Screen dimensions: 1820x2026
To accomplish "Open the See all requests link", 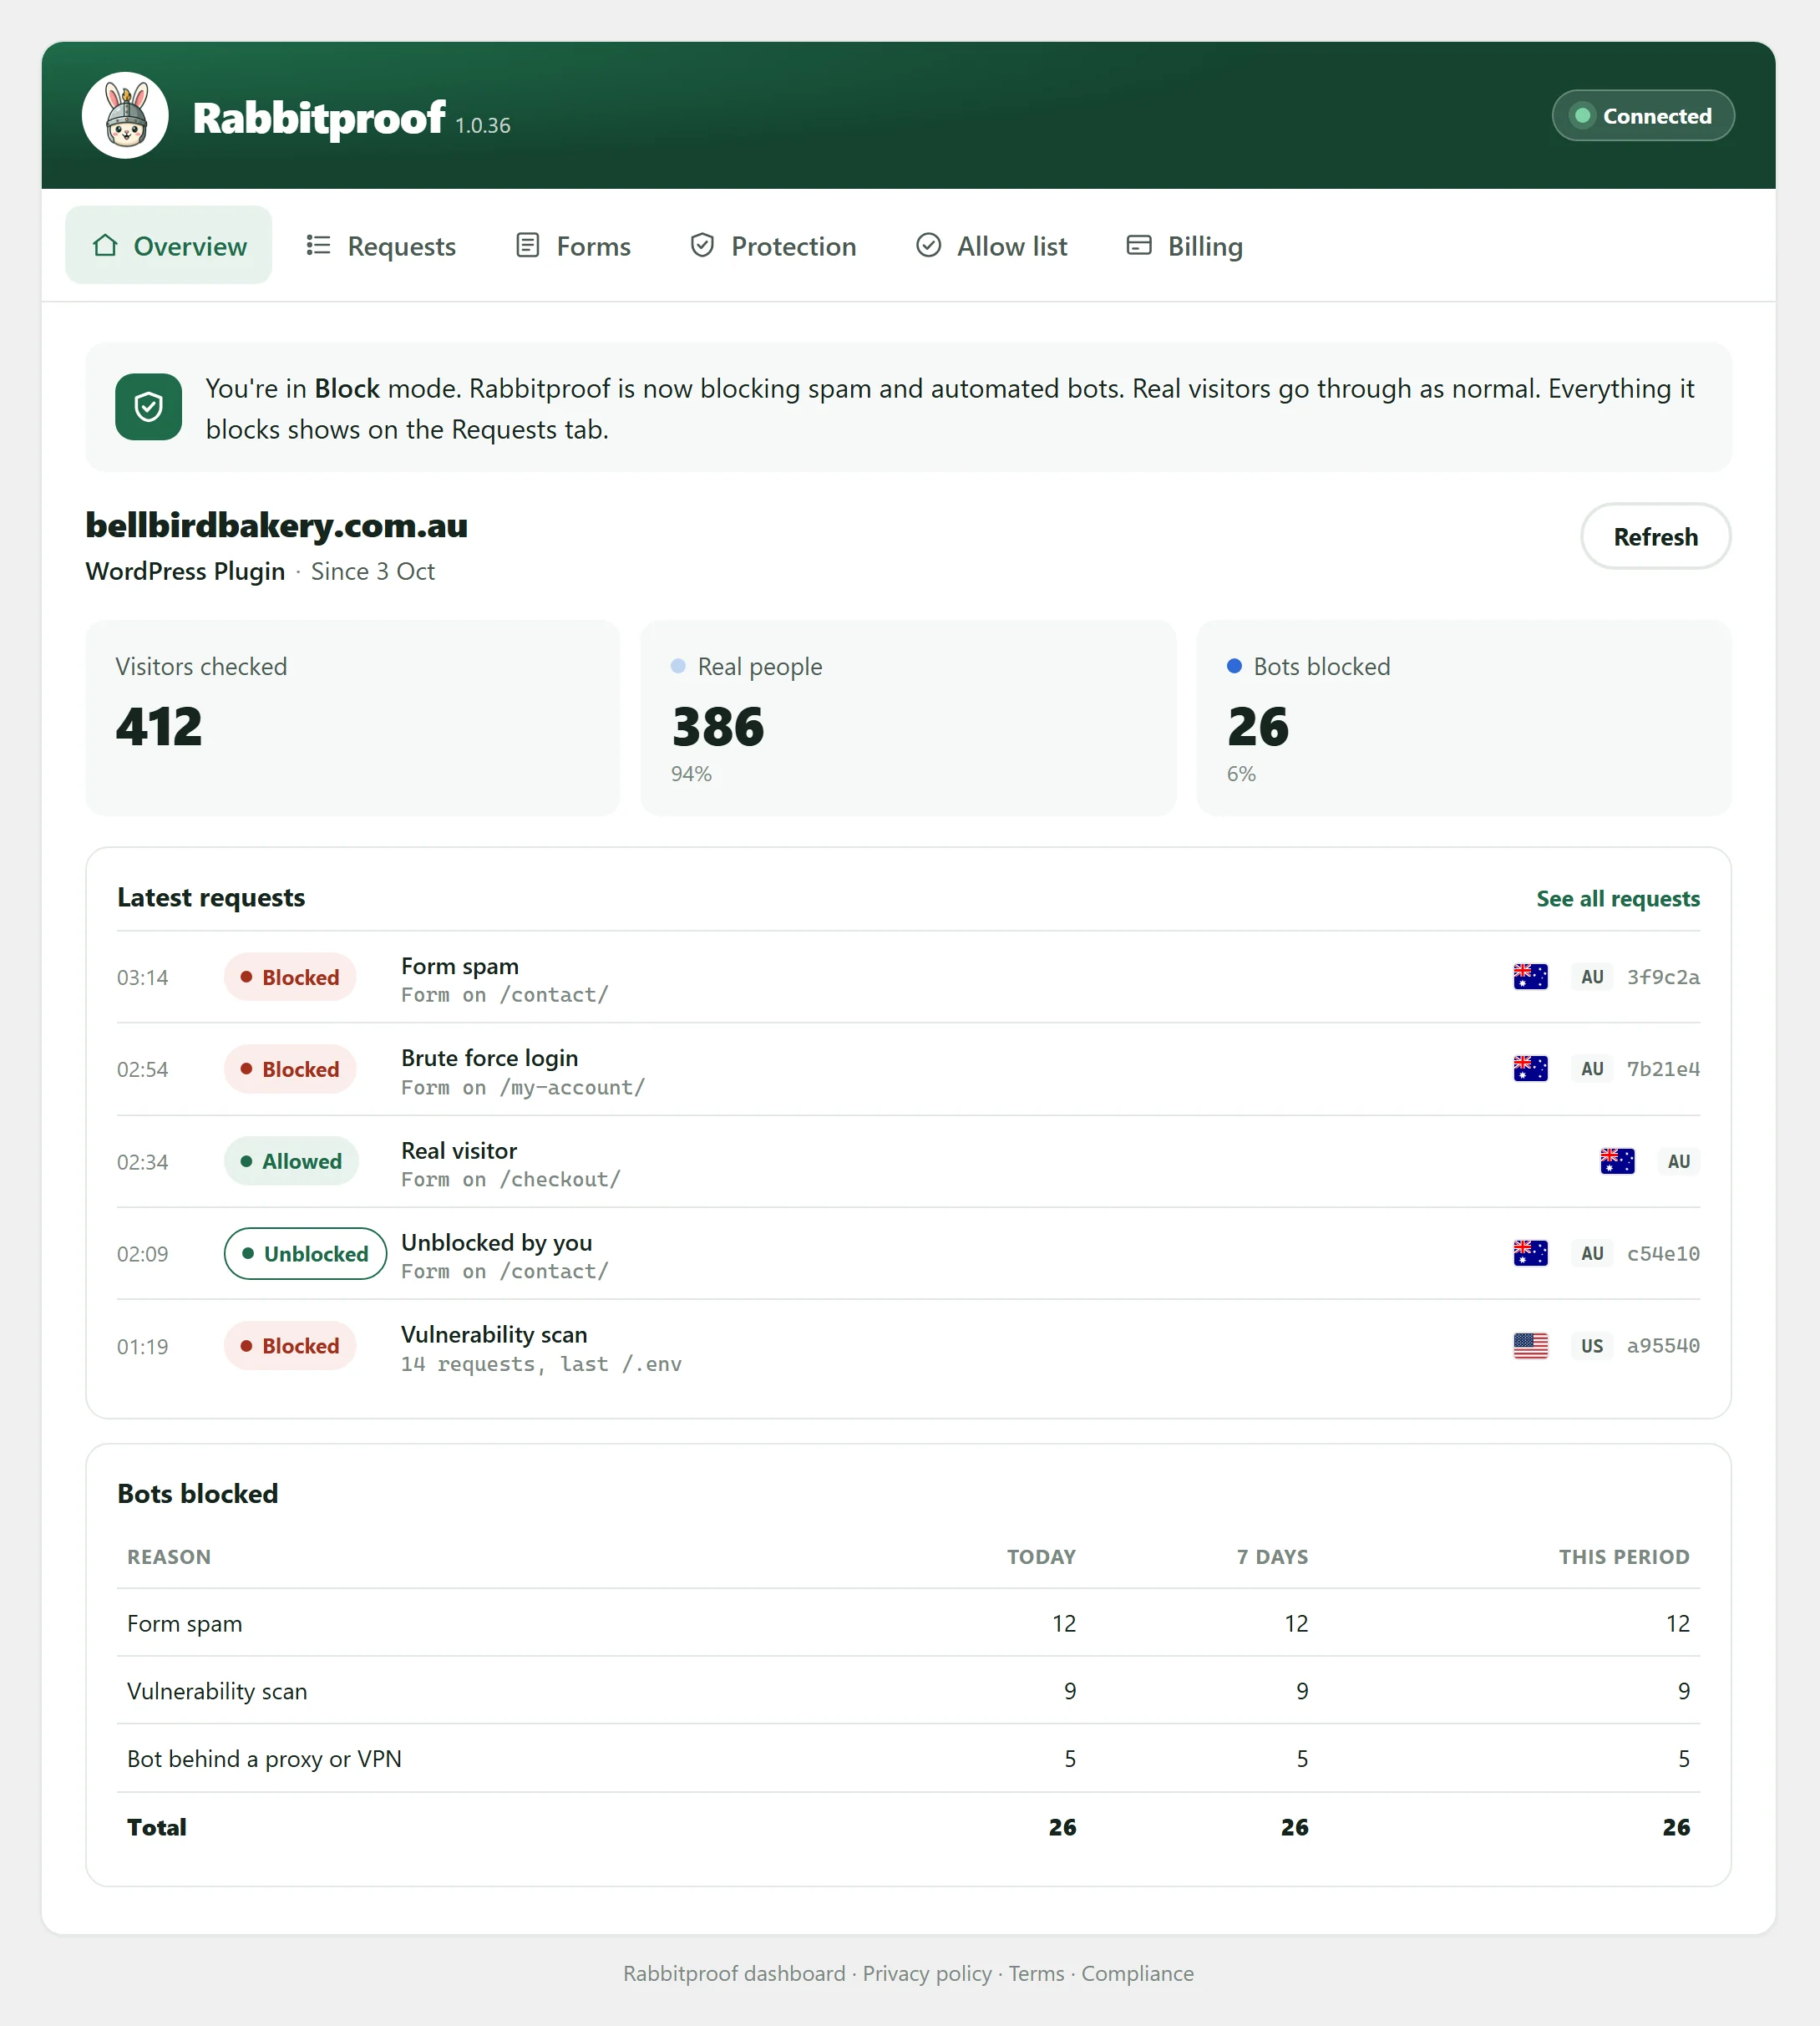I will tap(1618, 898).
